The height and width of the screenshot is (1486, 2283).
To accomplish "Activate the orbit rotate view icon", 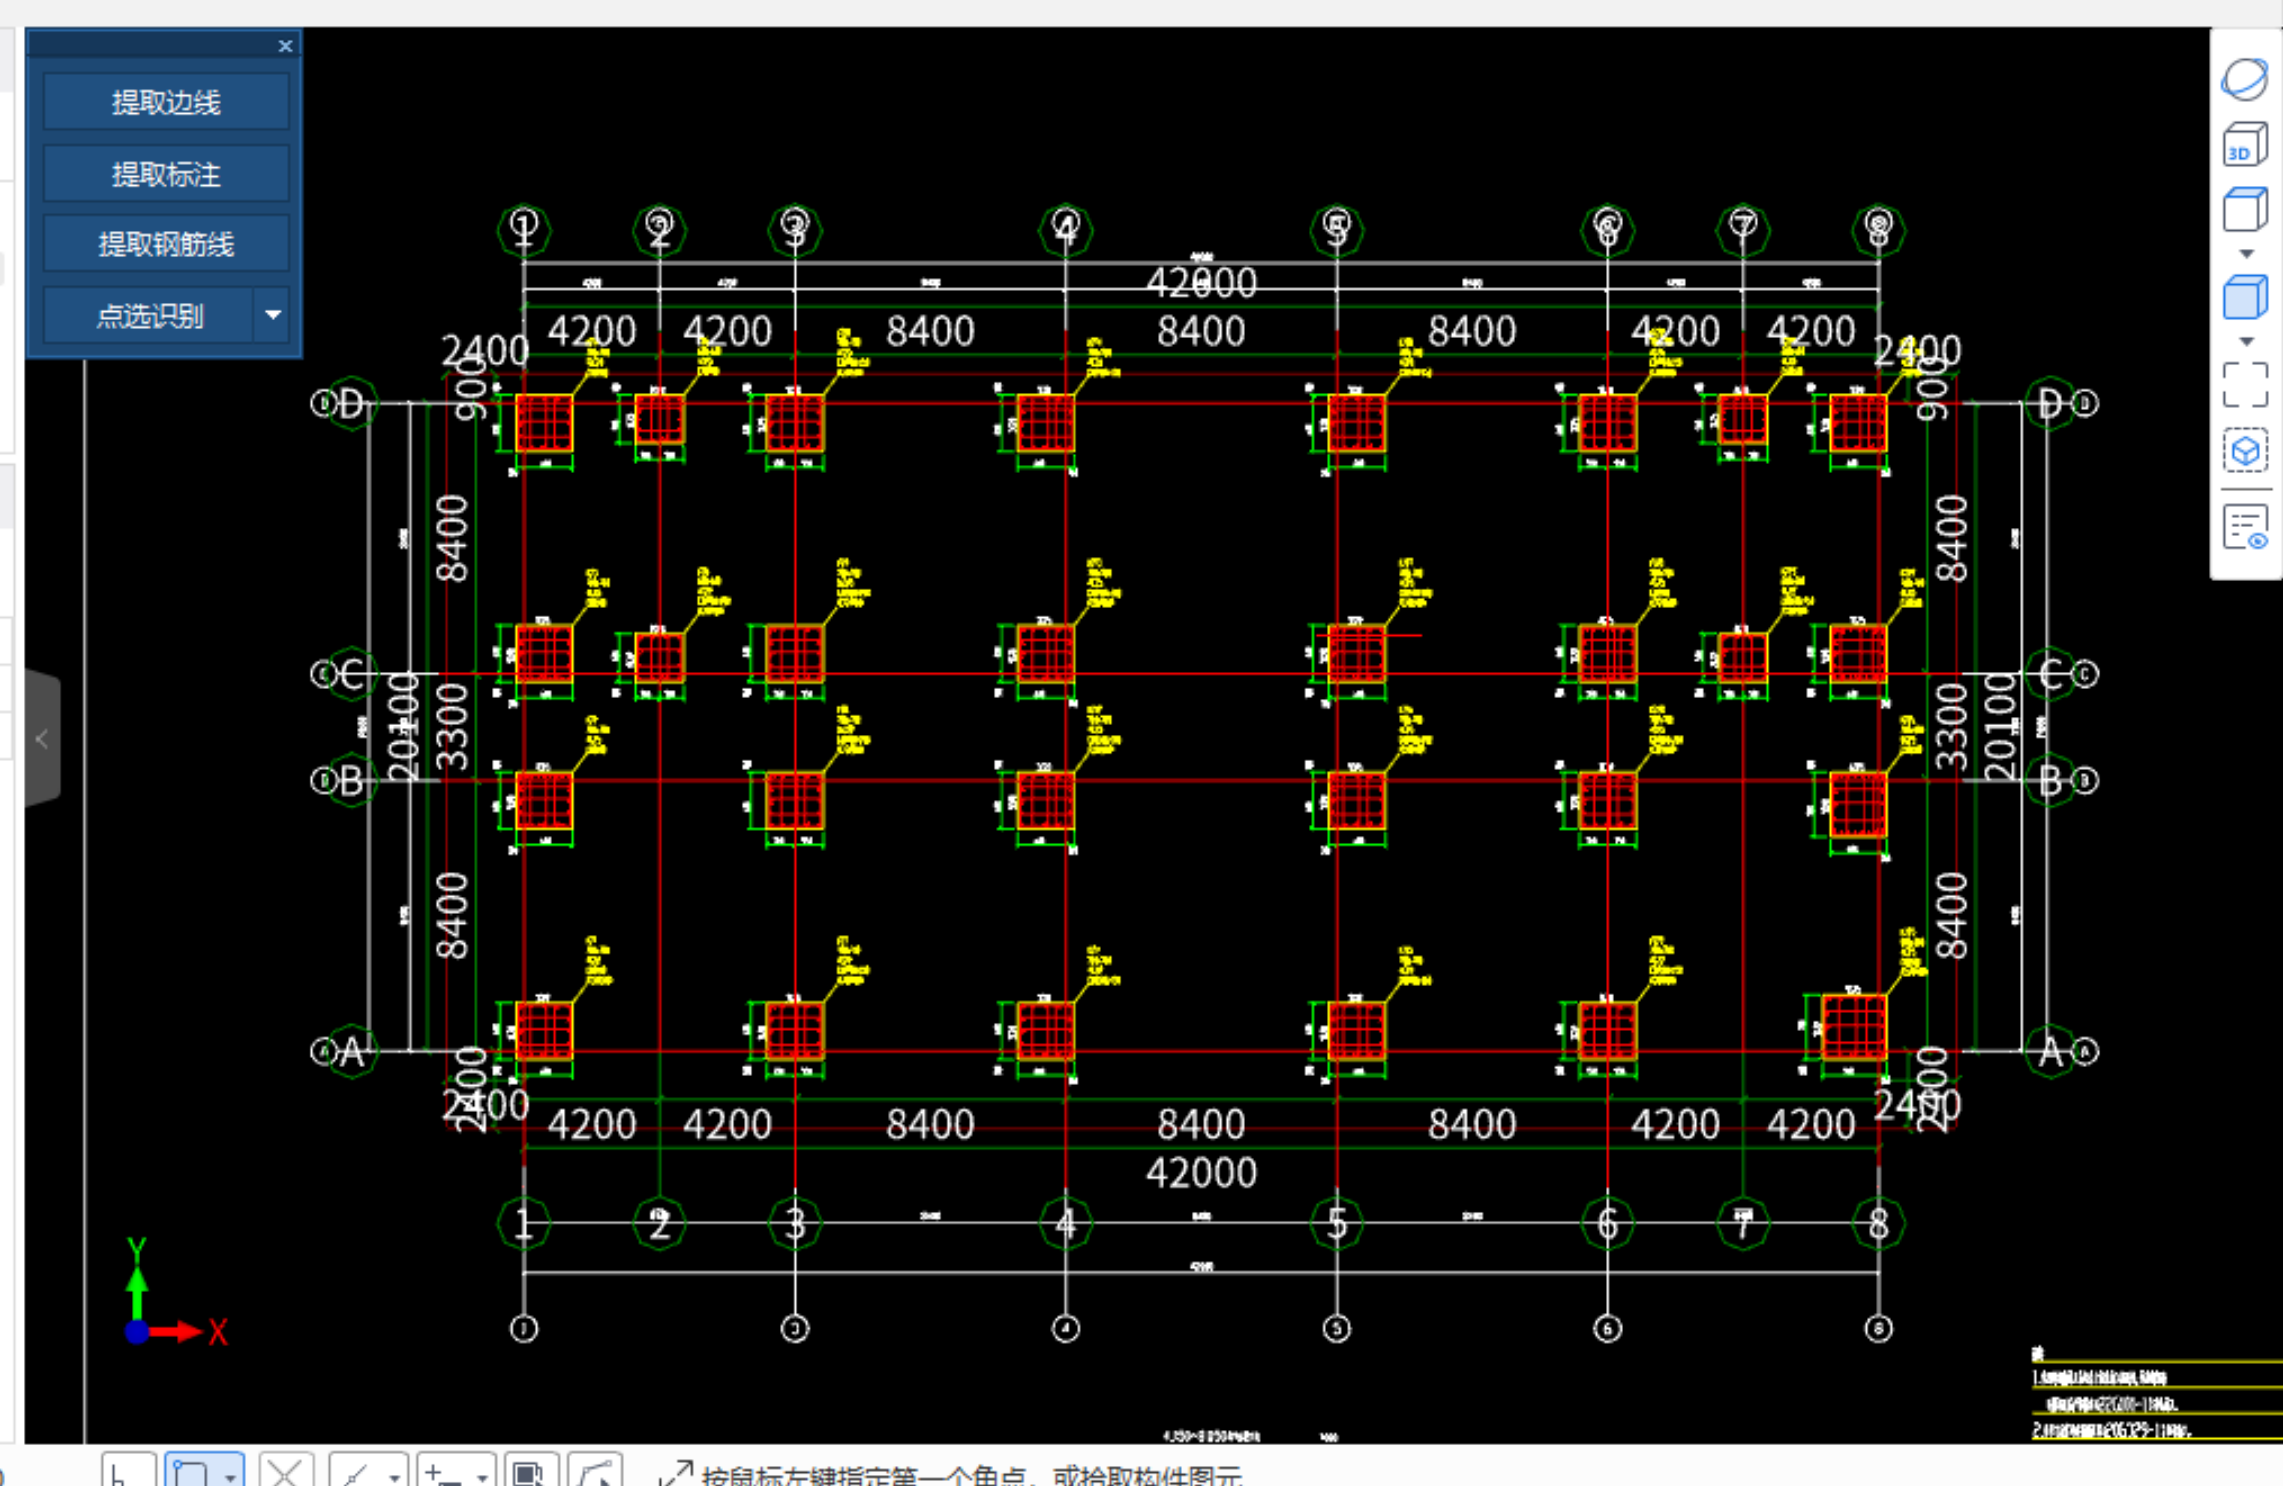I will [2245, 79].
